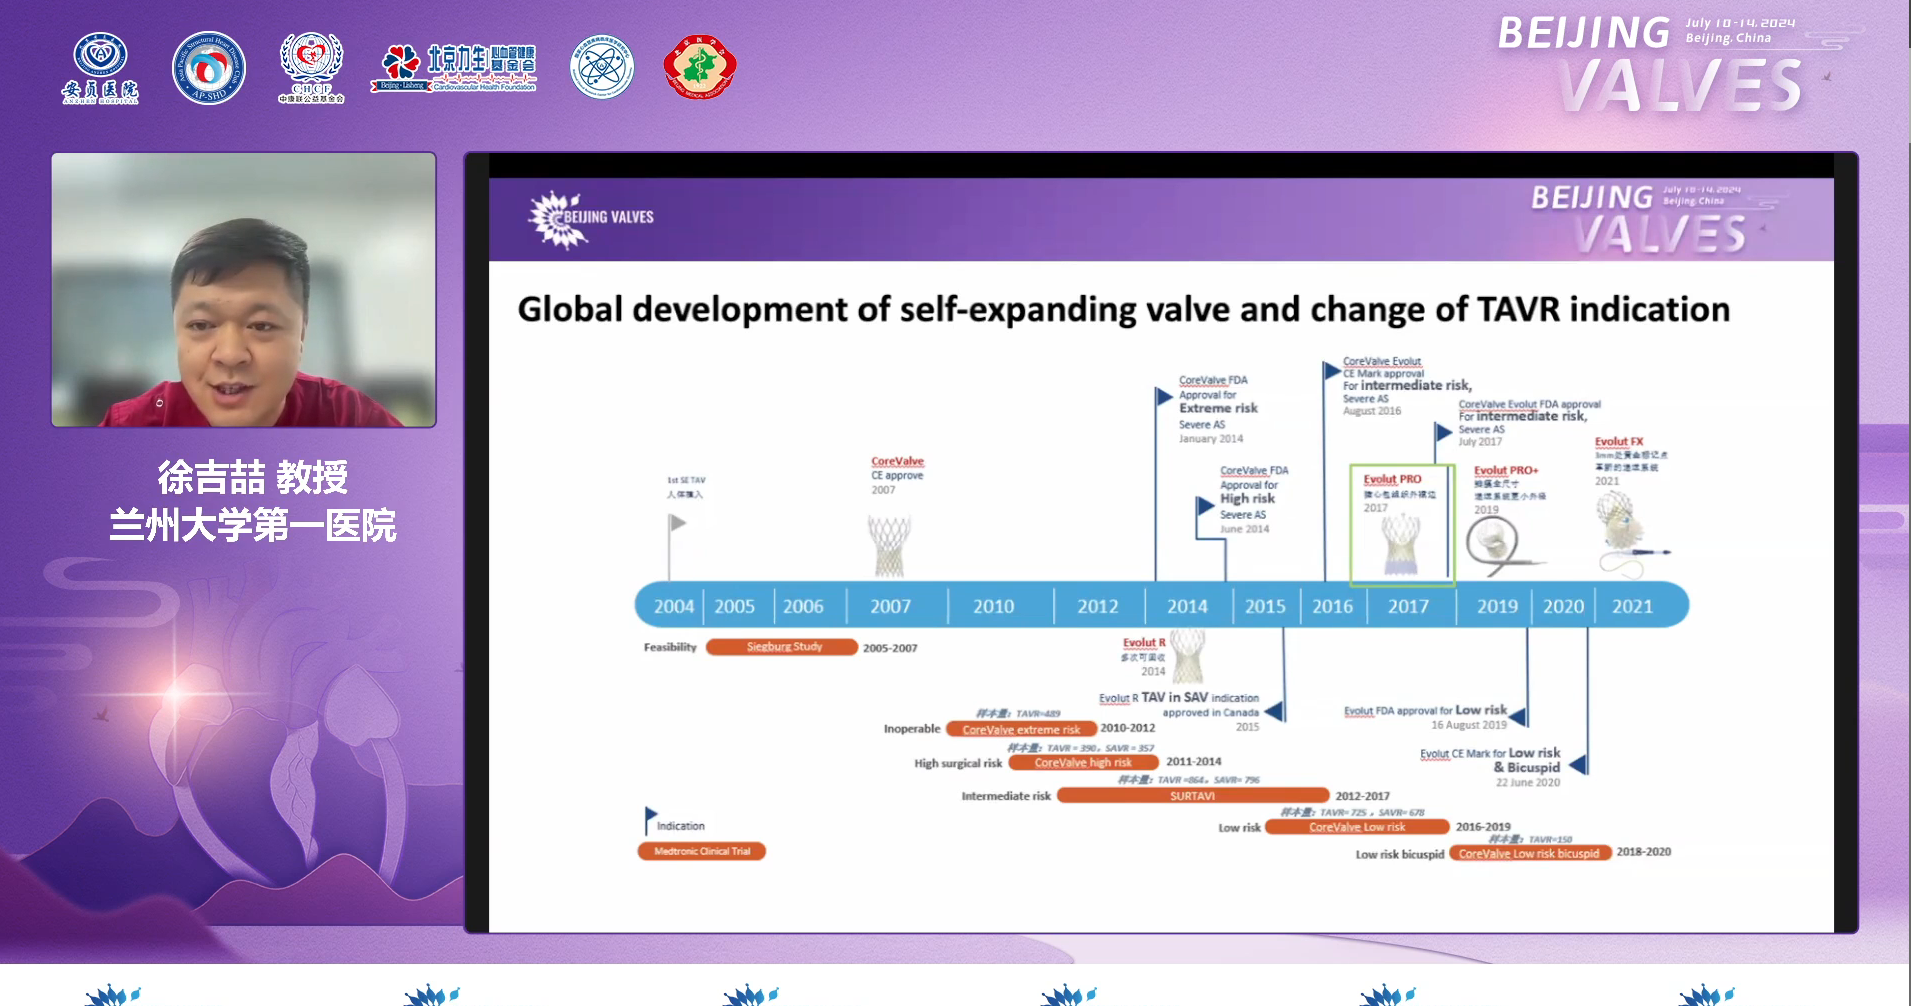Select 2010 on the timeline

click(x=993, y=606)
